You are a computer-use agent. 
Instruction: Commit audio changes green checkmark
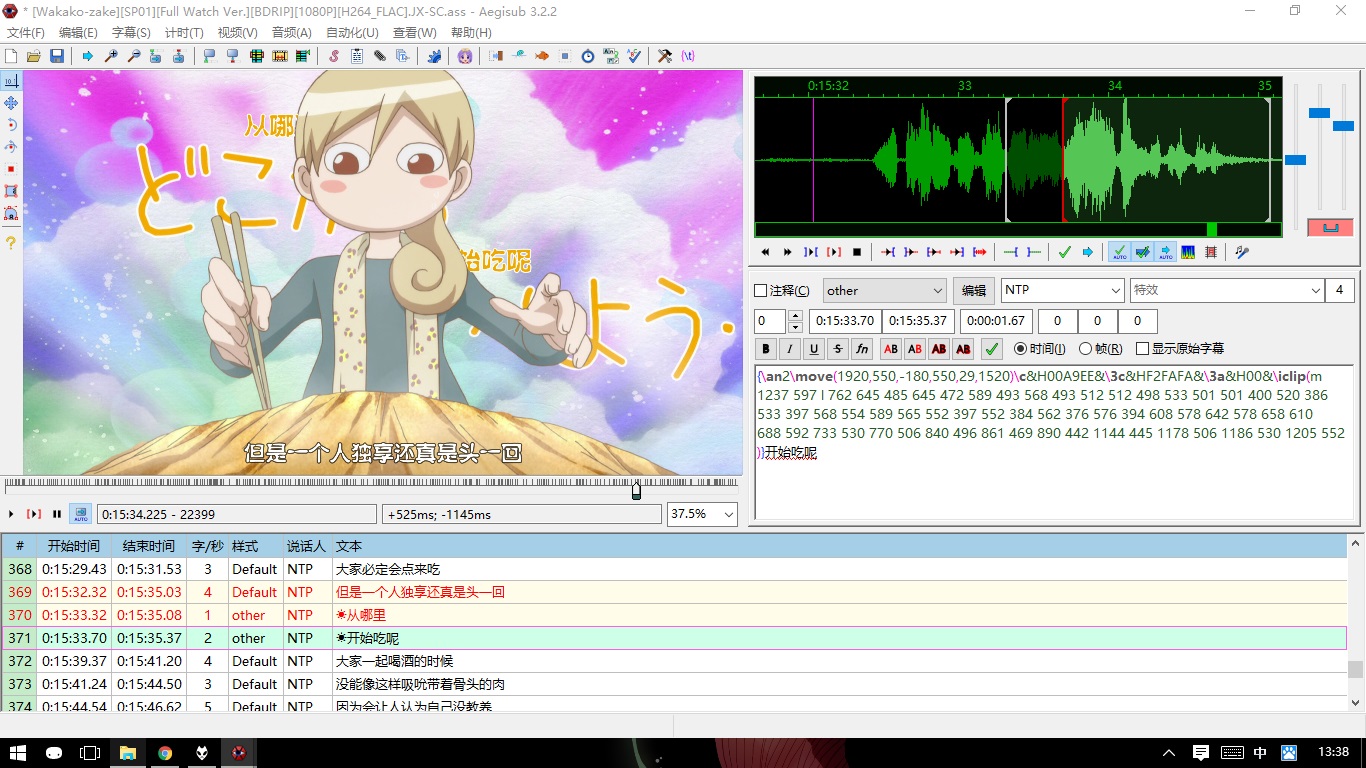click(x=1064, y=252)
